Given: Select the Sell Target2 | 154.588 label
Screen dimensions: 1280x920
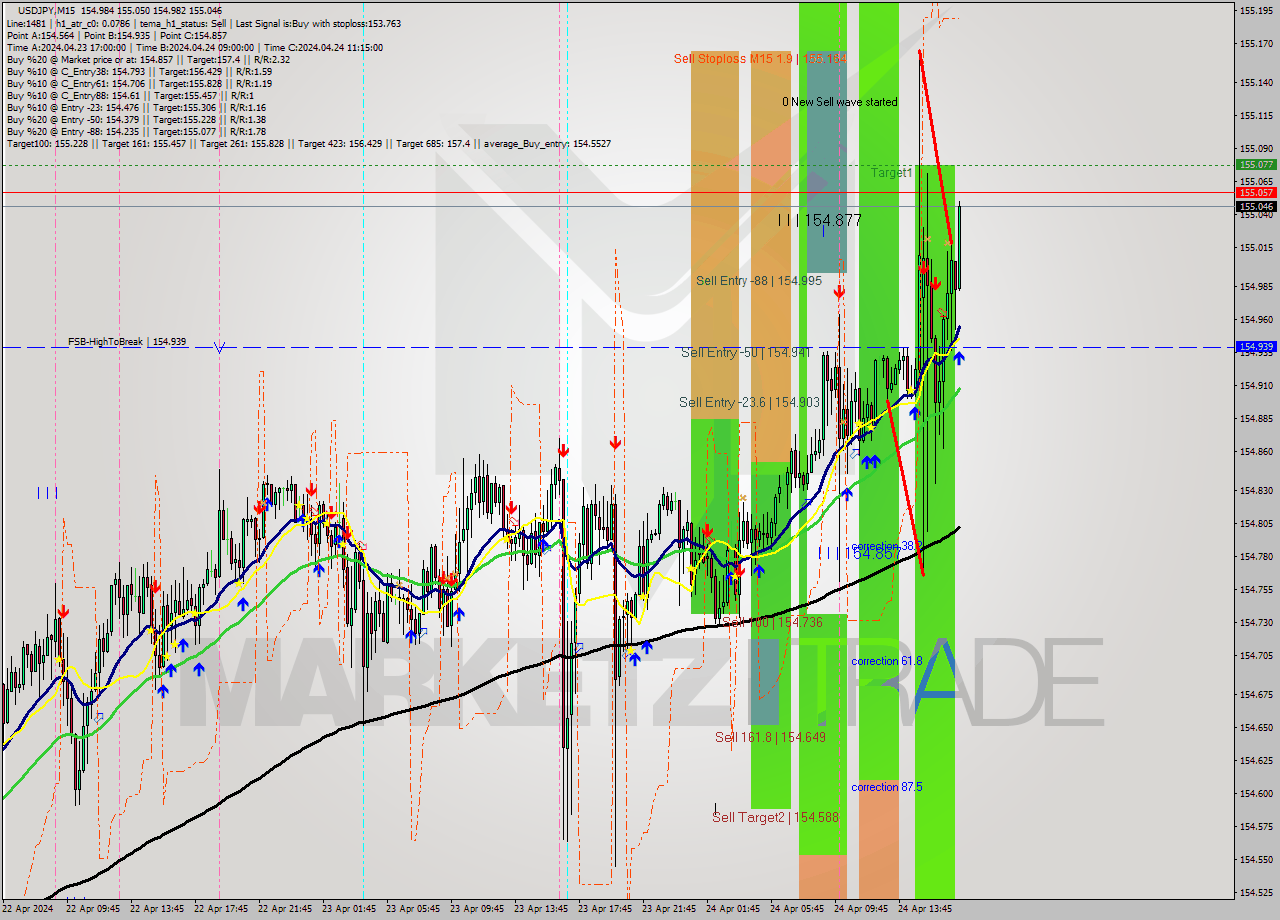Looking at the screenshot, I should pyautogui.click(x=775, y=817).
